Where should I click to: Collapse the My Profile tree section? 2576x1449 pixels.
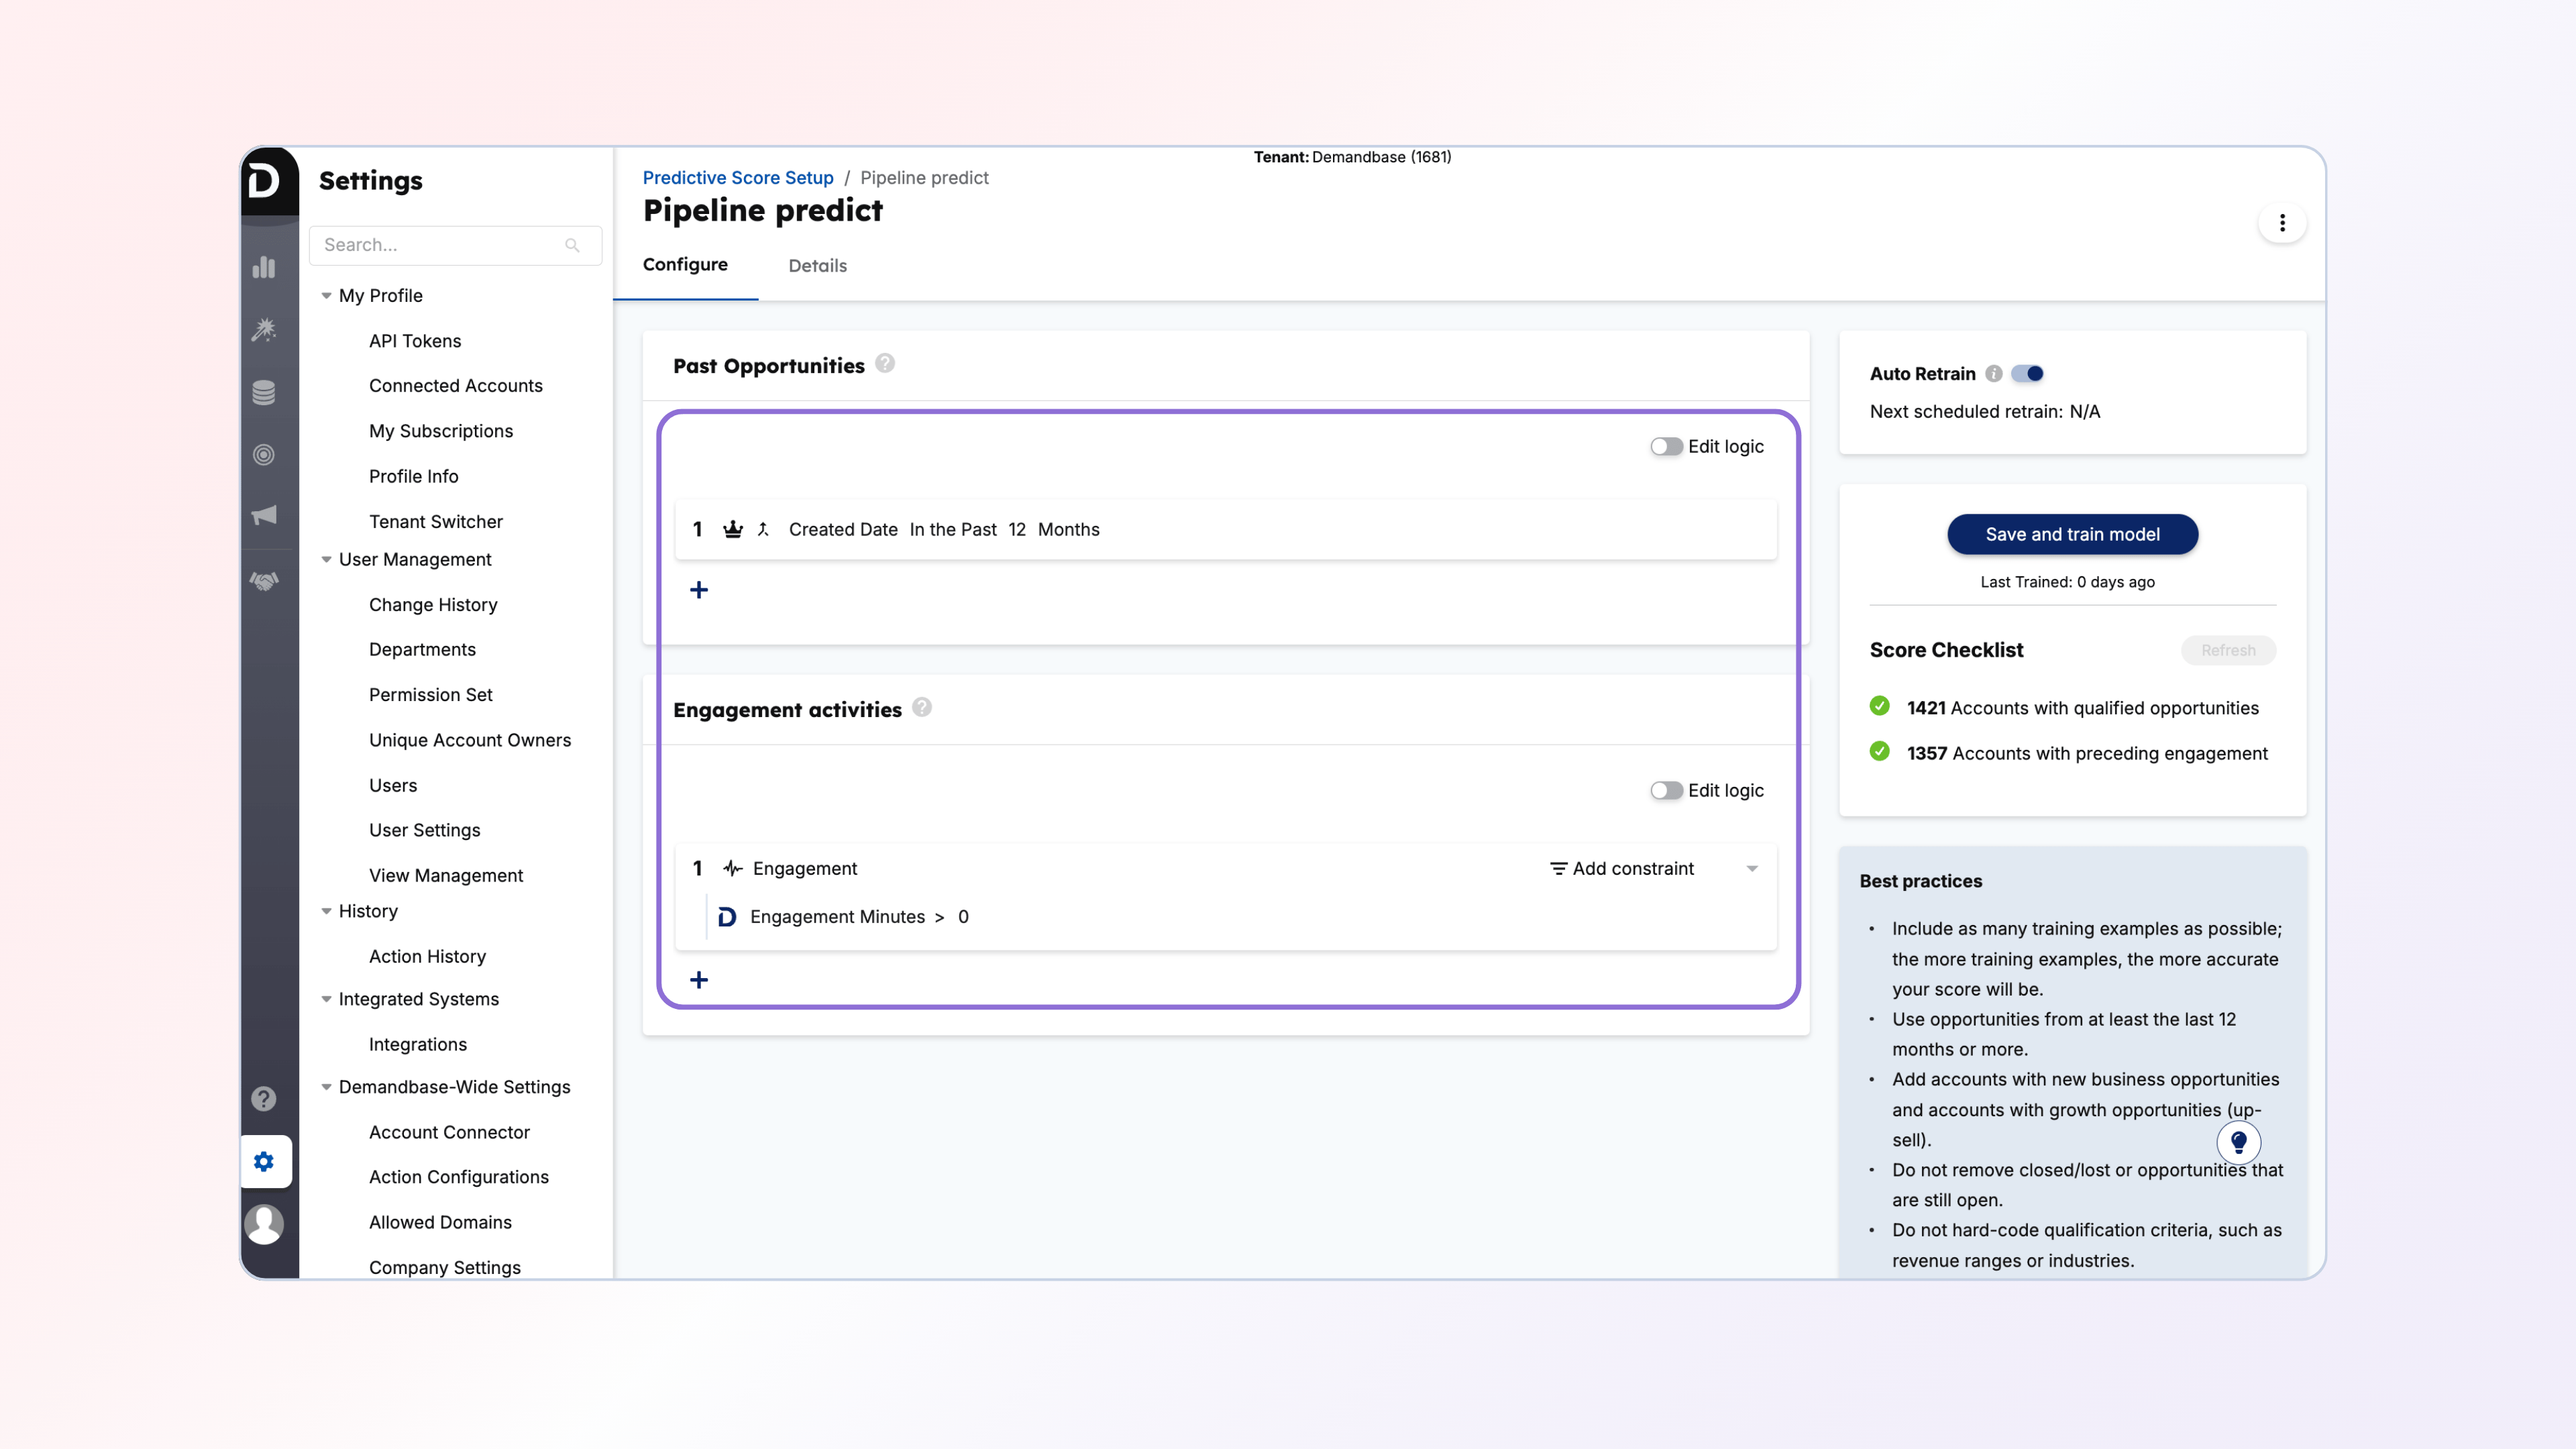pyautogui.click(x=326, y=296)
